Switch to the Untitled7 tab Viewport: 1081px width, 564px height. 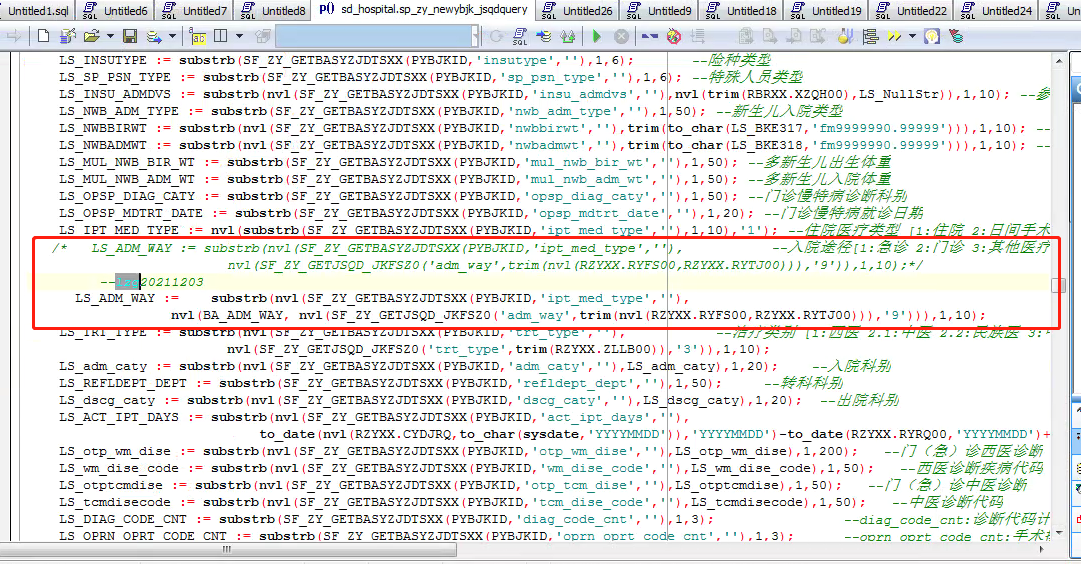pyautogui.click(x=194, y=10)
